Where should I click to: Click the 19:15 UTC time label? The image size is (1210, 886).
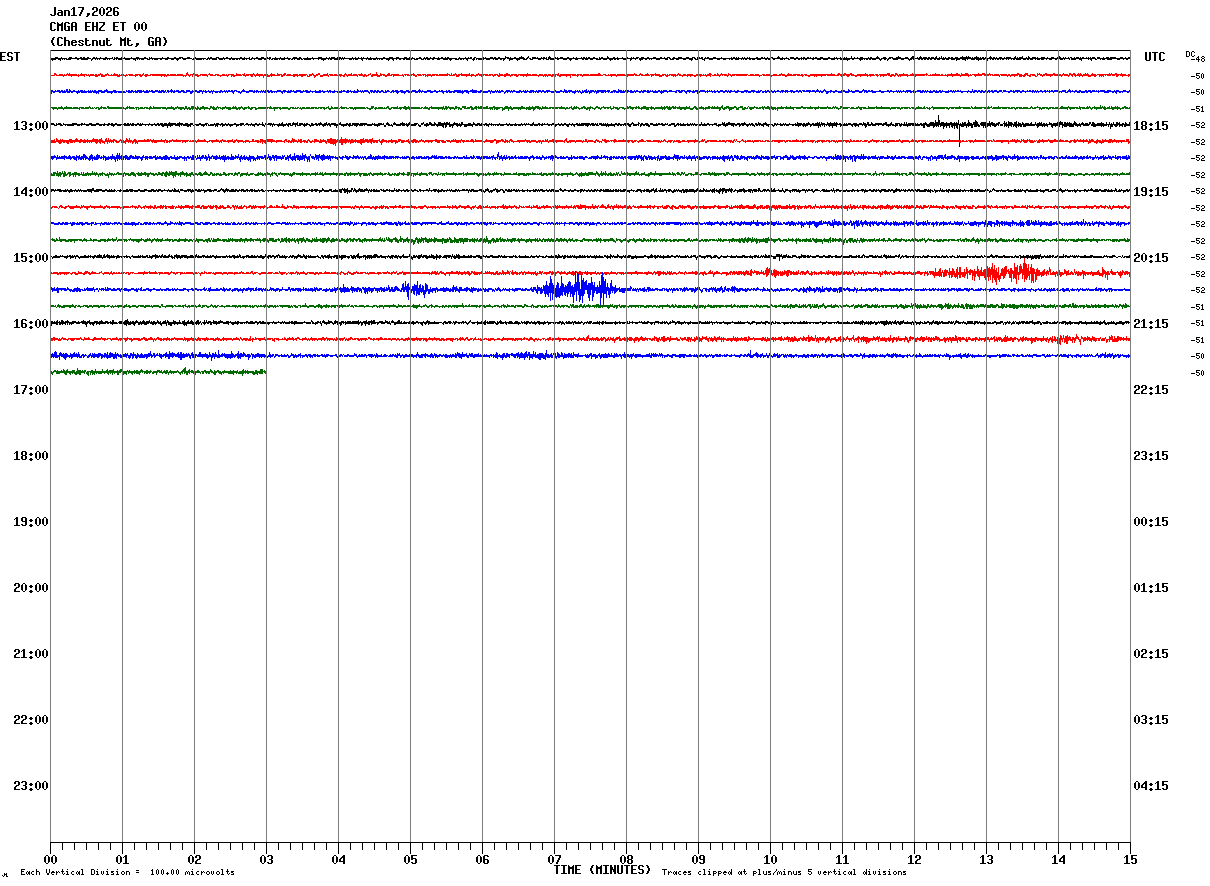1151,192
